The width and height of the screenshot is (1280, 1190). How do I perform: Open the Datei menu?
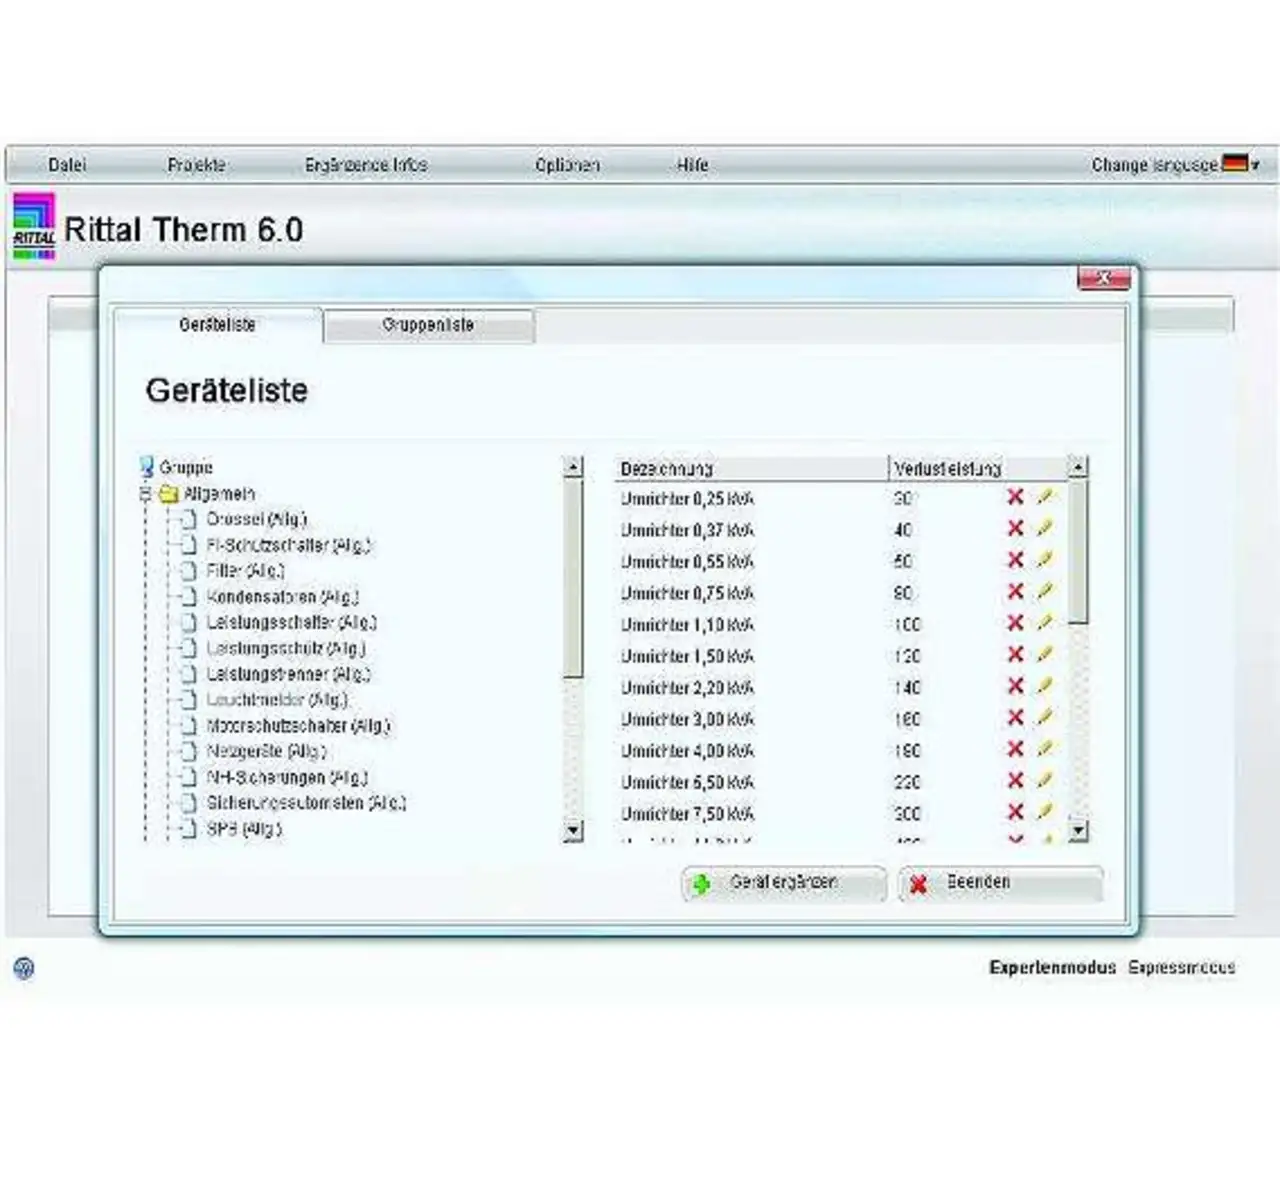click(x=67, y=165)
